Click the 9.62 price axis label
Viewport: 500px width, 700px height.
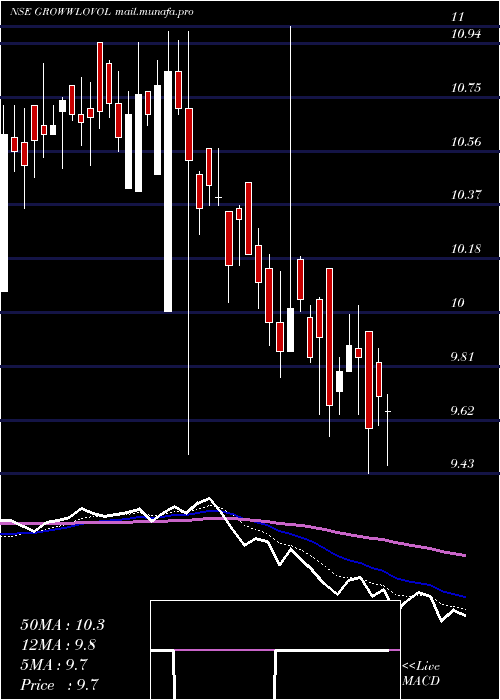coord(462,410)
